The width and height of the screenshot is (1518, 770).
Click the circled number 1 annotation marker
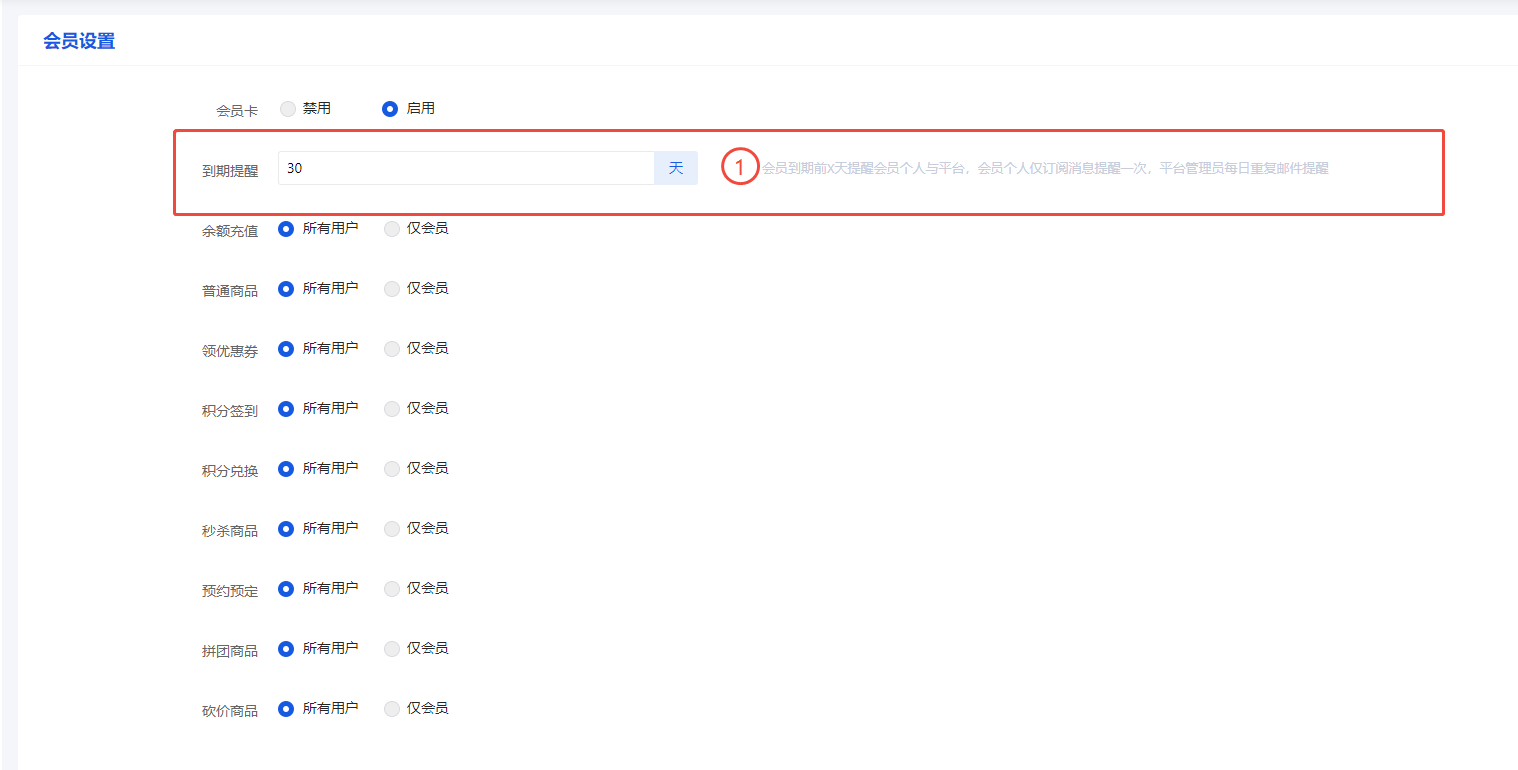click(739, 168)
